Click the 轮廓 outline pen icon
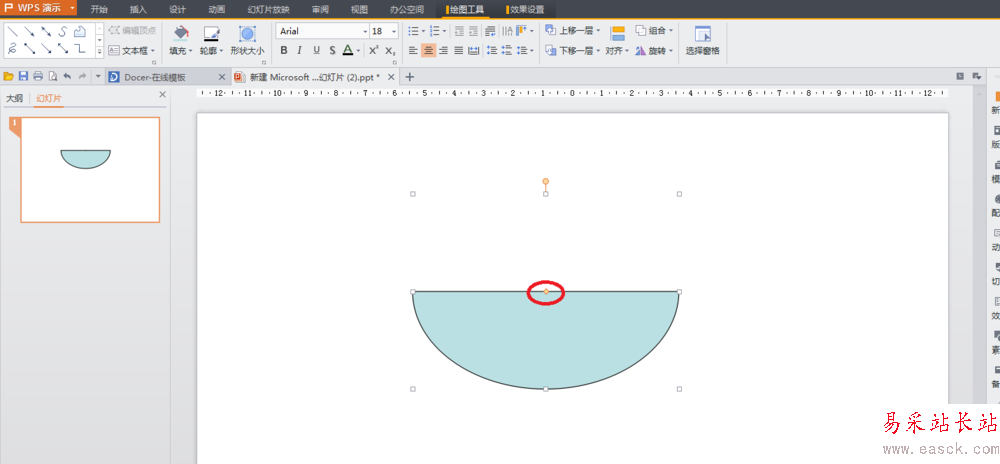Screen dimensions: 1000x464 point(211,33)
